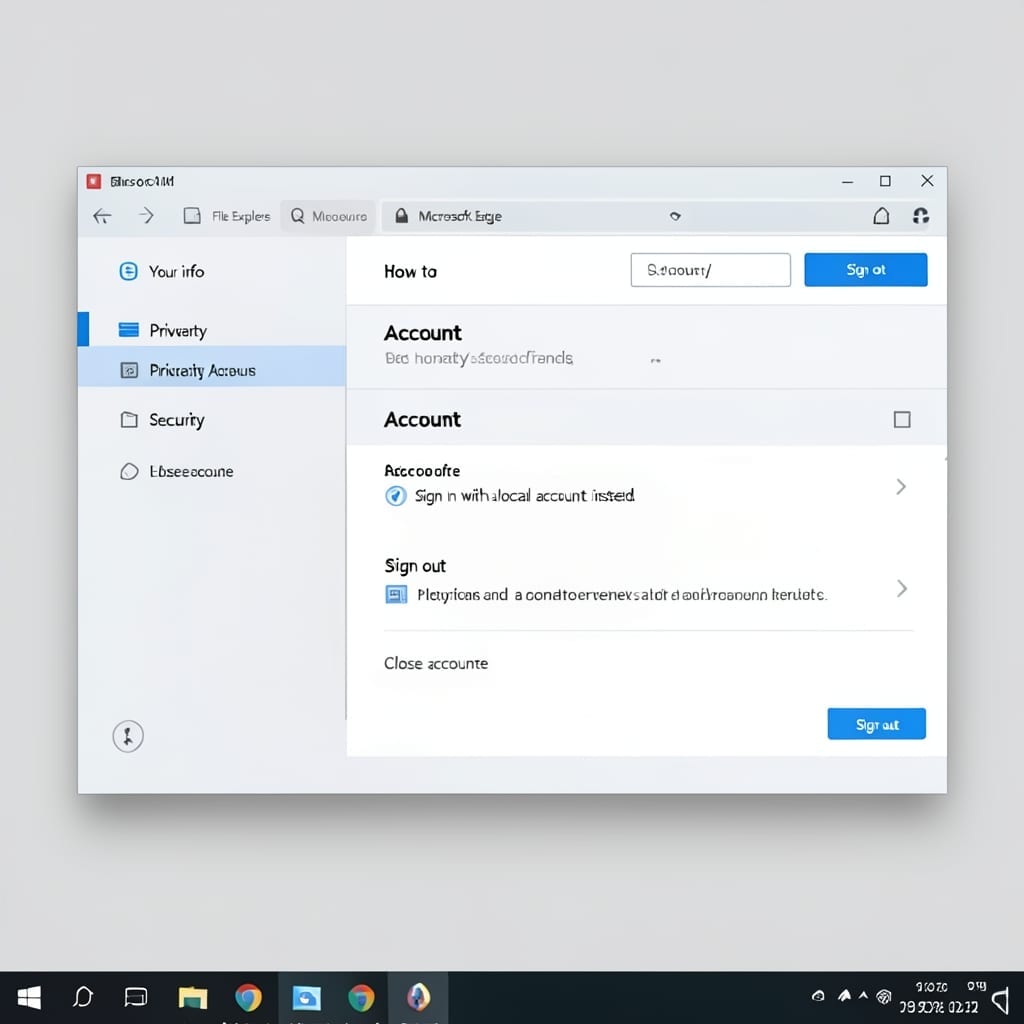
Task: Click the home icon at toolbar right
Action: pos(881,216)
